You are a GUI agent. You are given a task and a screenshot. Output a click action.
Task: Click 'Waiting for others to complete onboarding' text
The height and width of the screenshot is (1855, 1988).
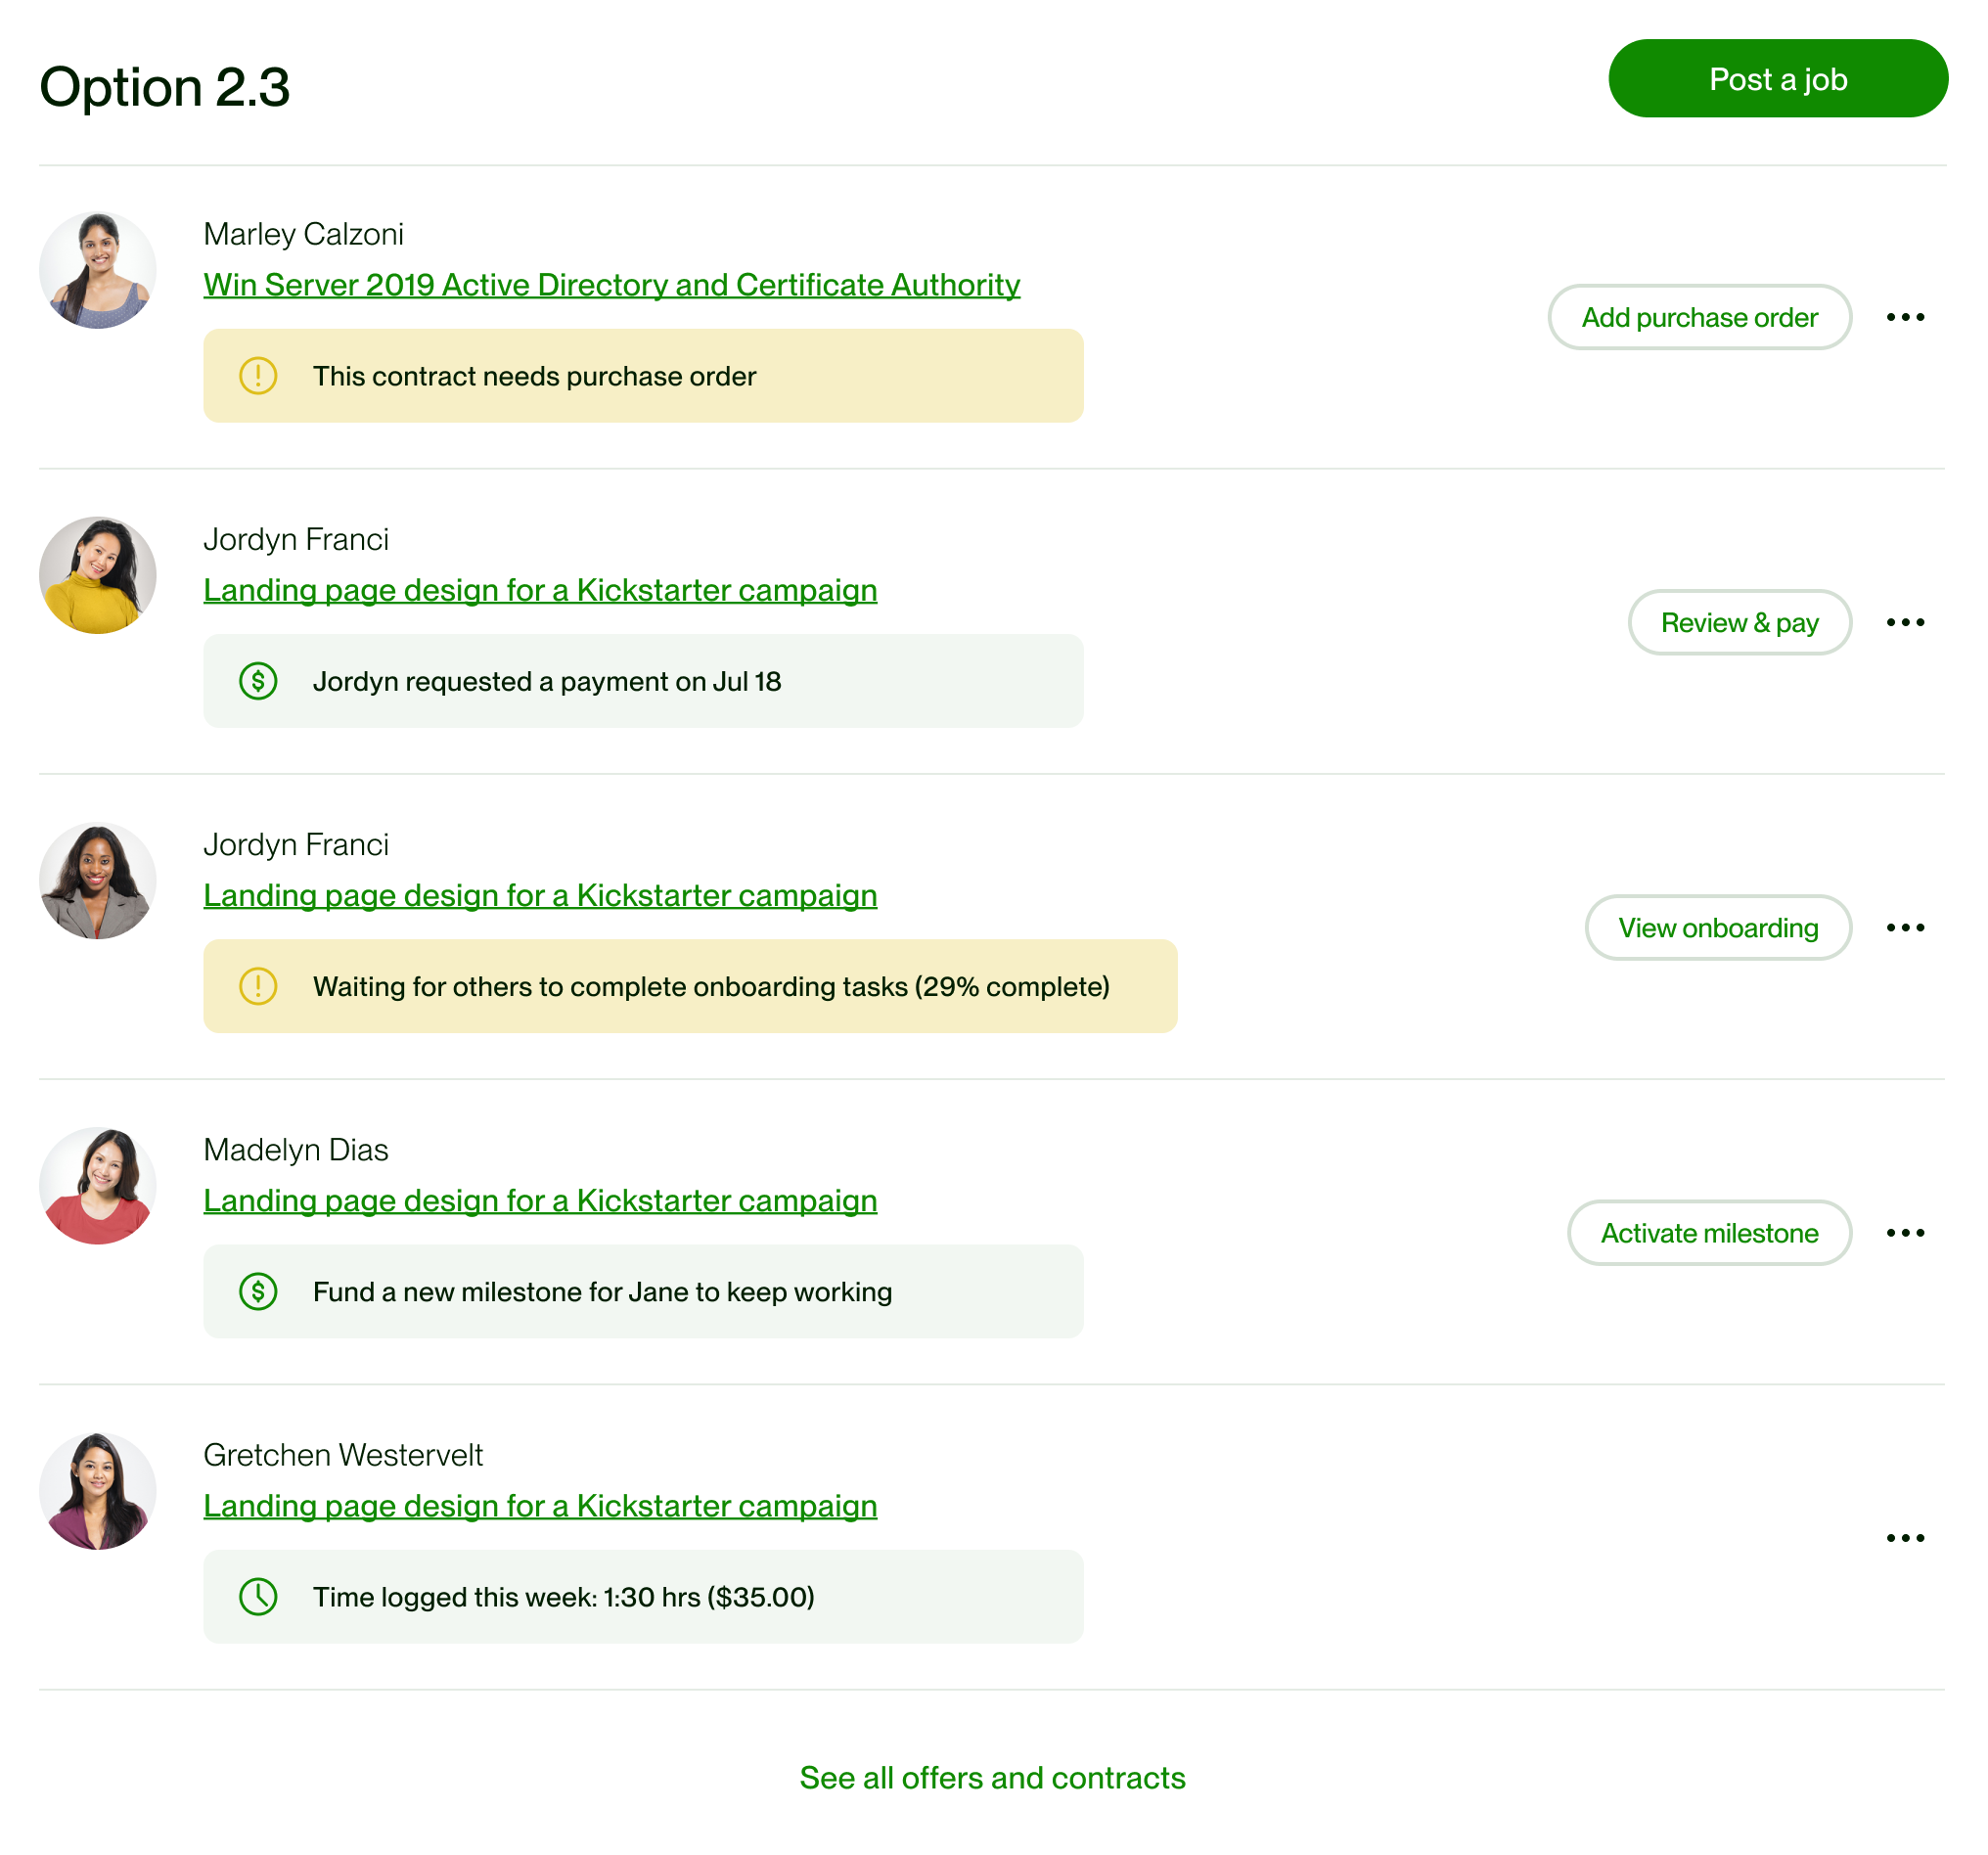711,986
